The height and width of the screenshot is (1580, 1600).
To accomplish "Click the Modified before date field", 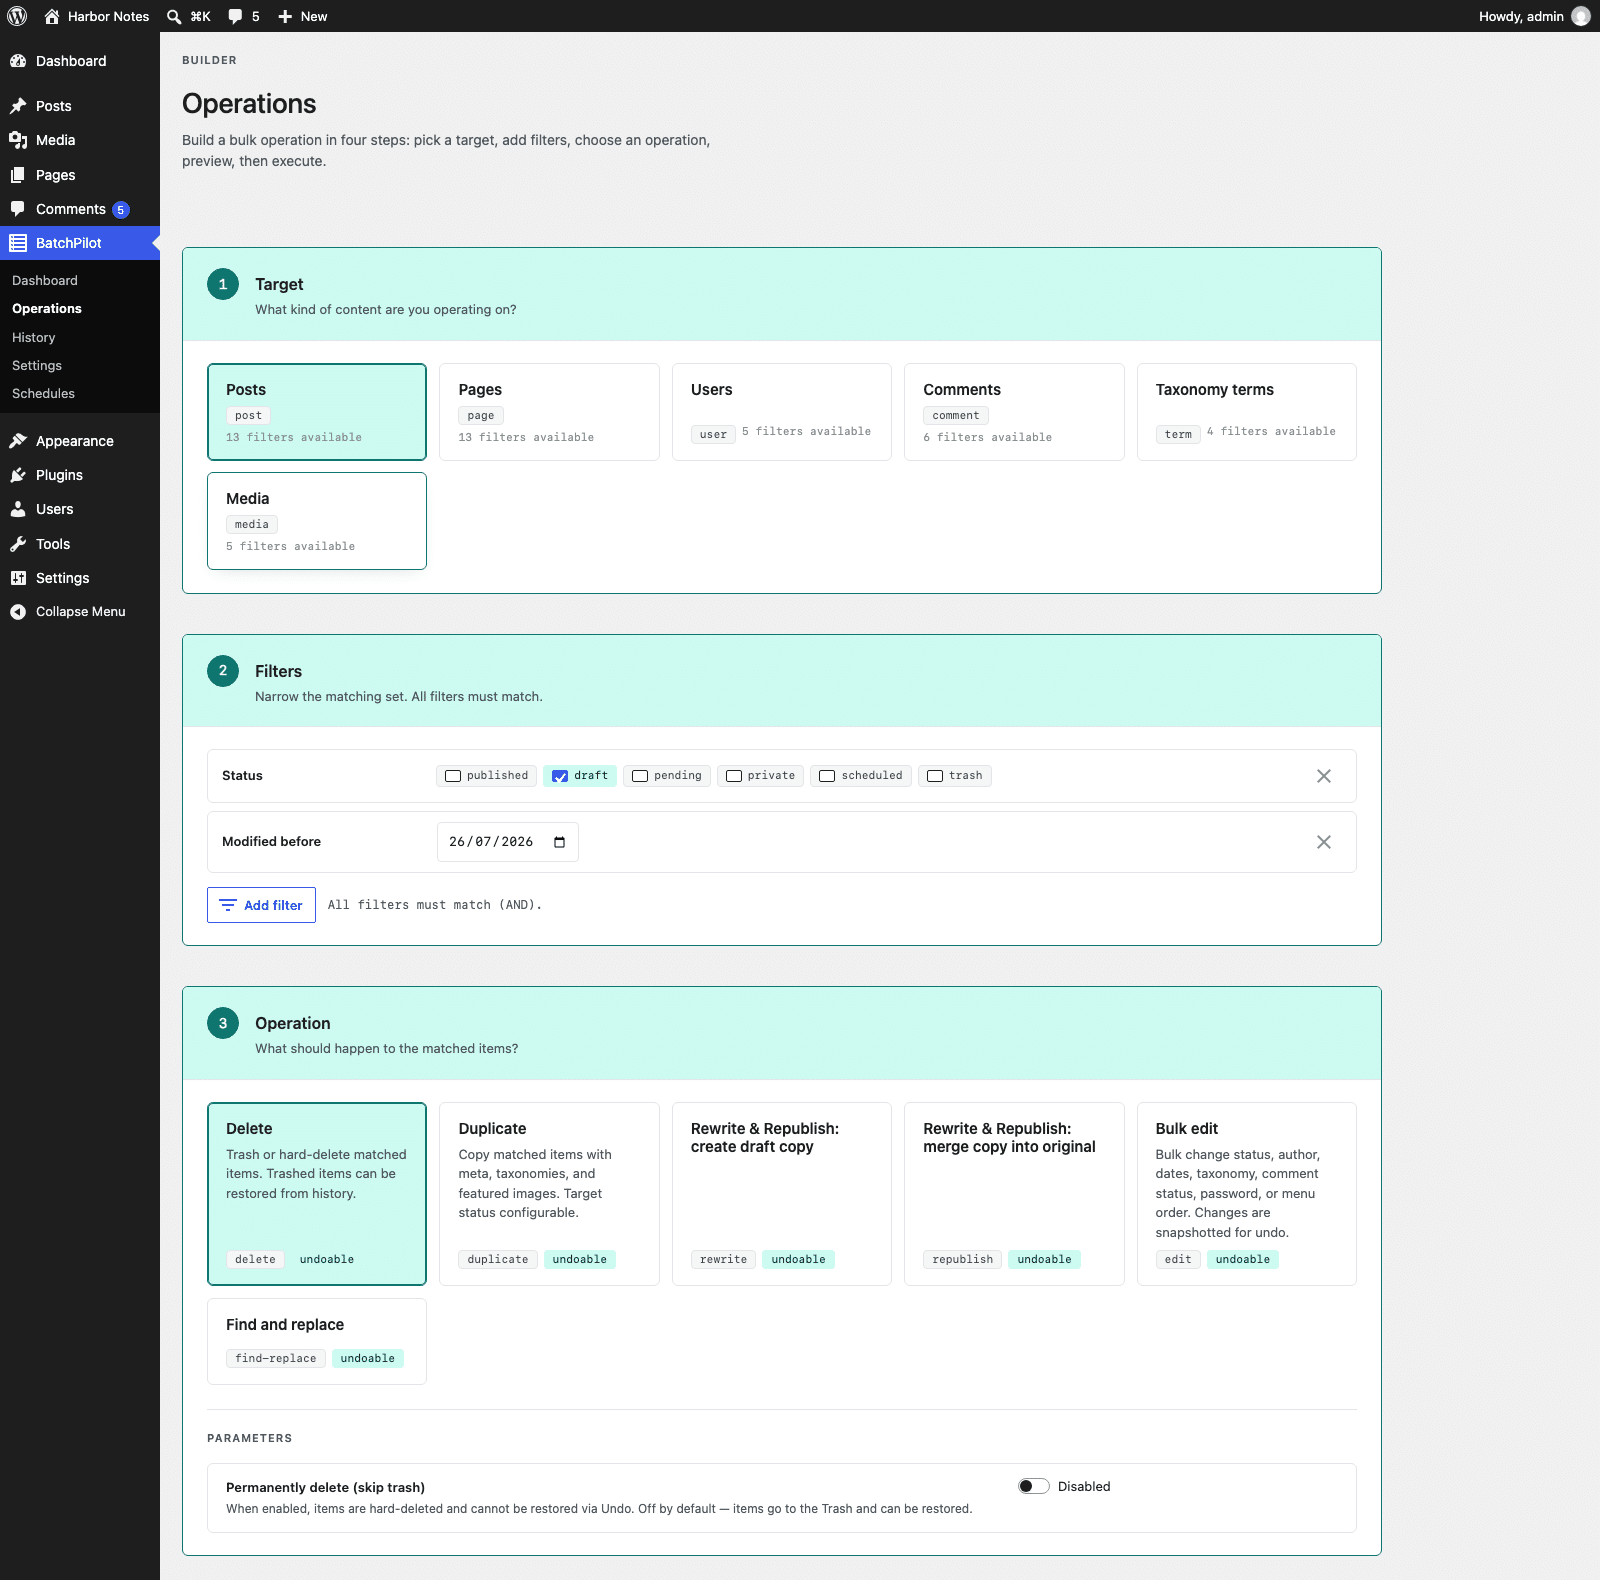I will (x=508, y=842).
